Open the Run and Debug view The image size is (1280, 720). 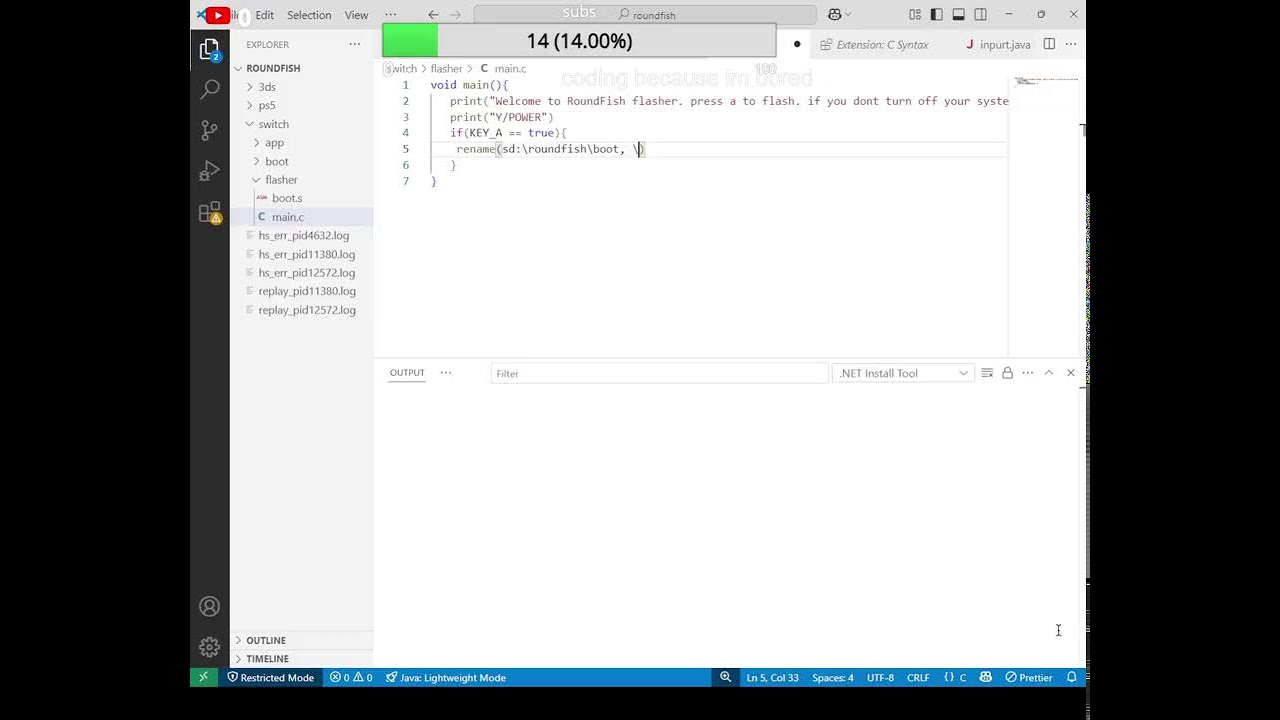pyautogui.click(x=209, y=170)
